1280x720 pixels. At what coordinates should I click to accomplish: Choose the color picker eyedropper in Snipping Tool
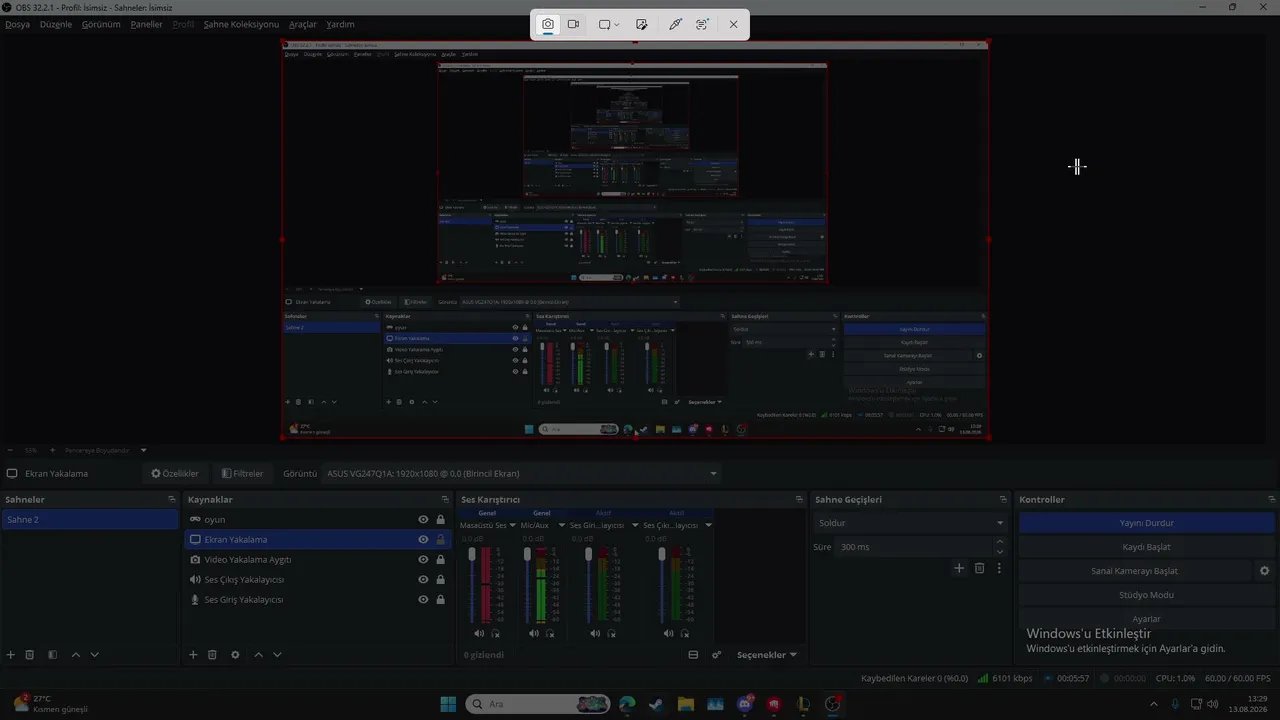[x=675, y=24]
